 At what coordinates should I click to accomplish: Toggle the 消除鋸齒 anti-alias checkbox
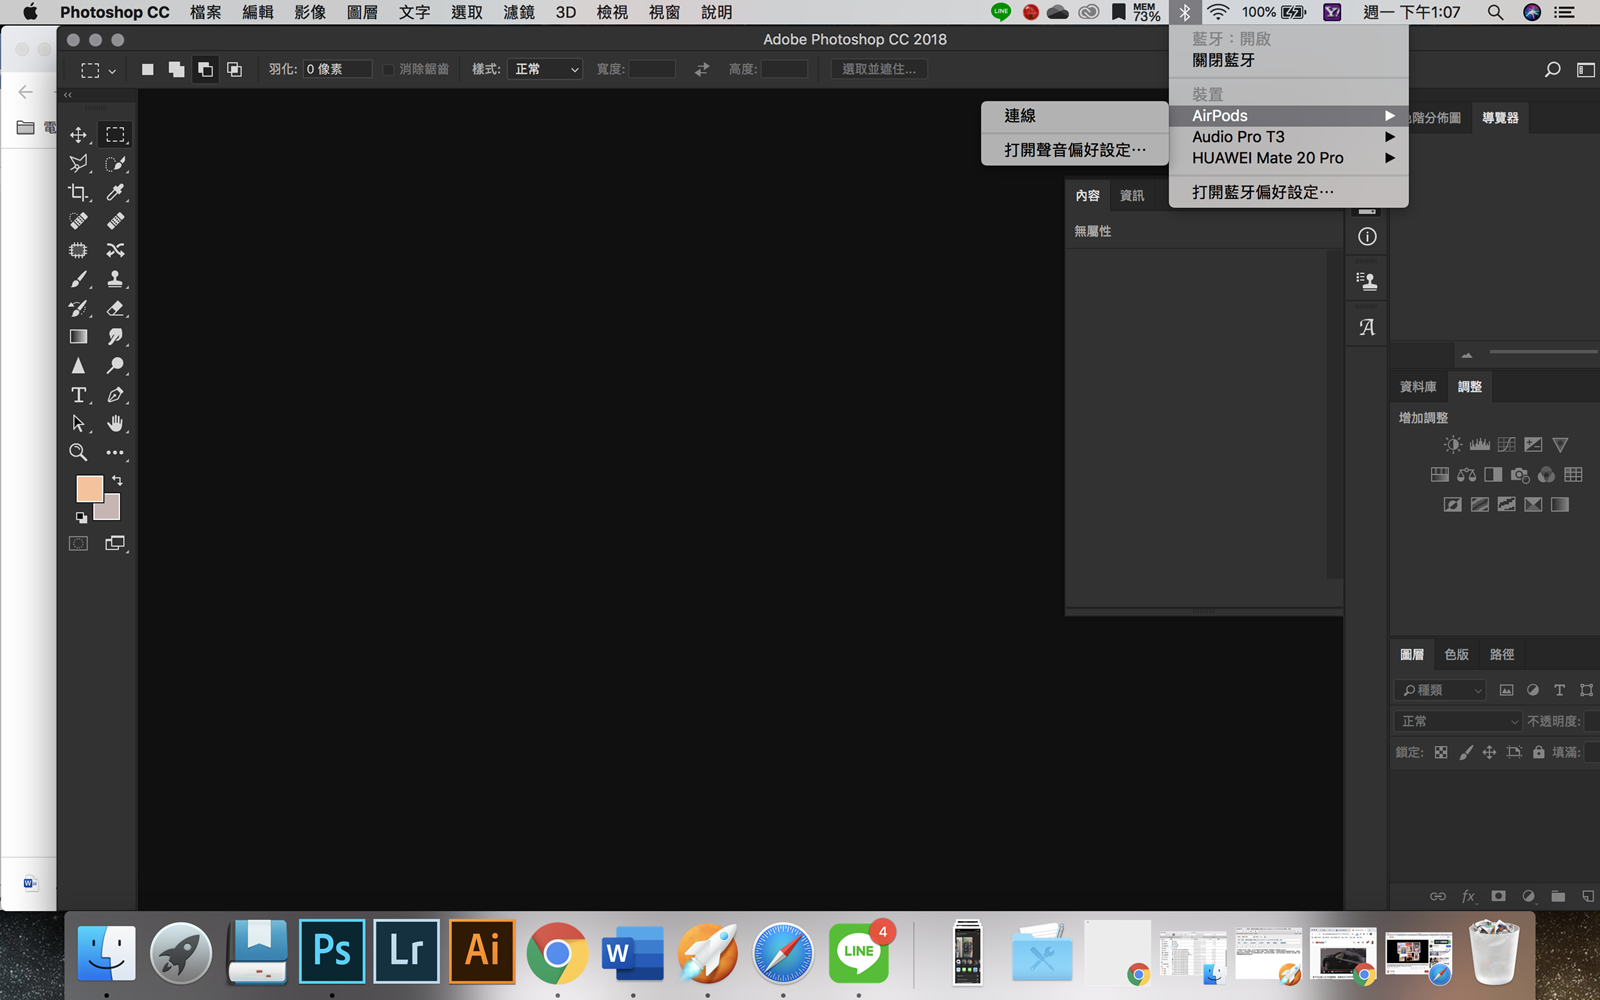coord(389,69)
